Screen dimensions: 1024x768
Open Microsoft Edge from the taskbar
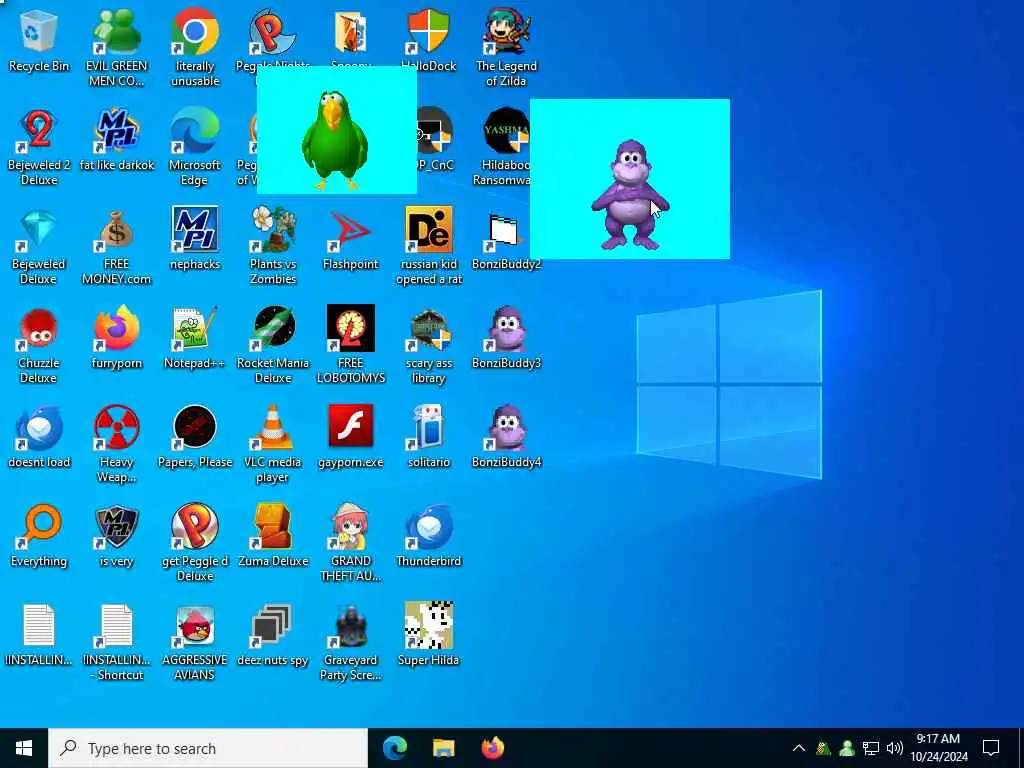(394, 748)
